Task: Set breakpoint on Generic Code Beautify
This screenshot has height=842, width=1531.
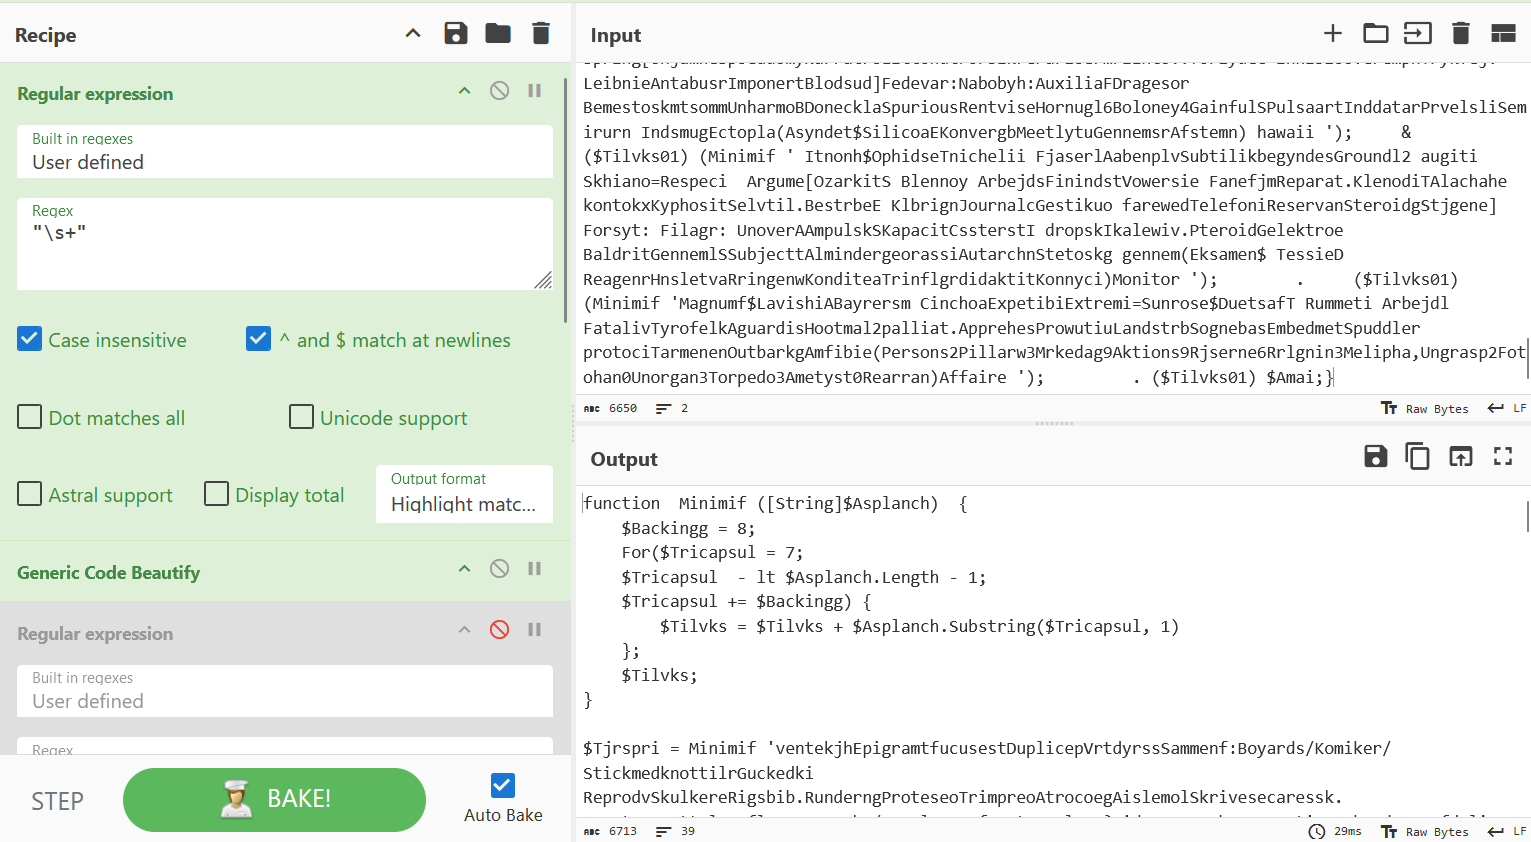Action: [x=535, y=569]
